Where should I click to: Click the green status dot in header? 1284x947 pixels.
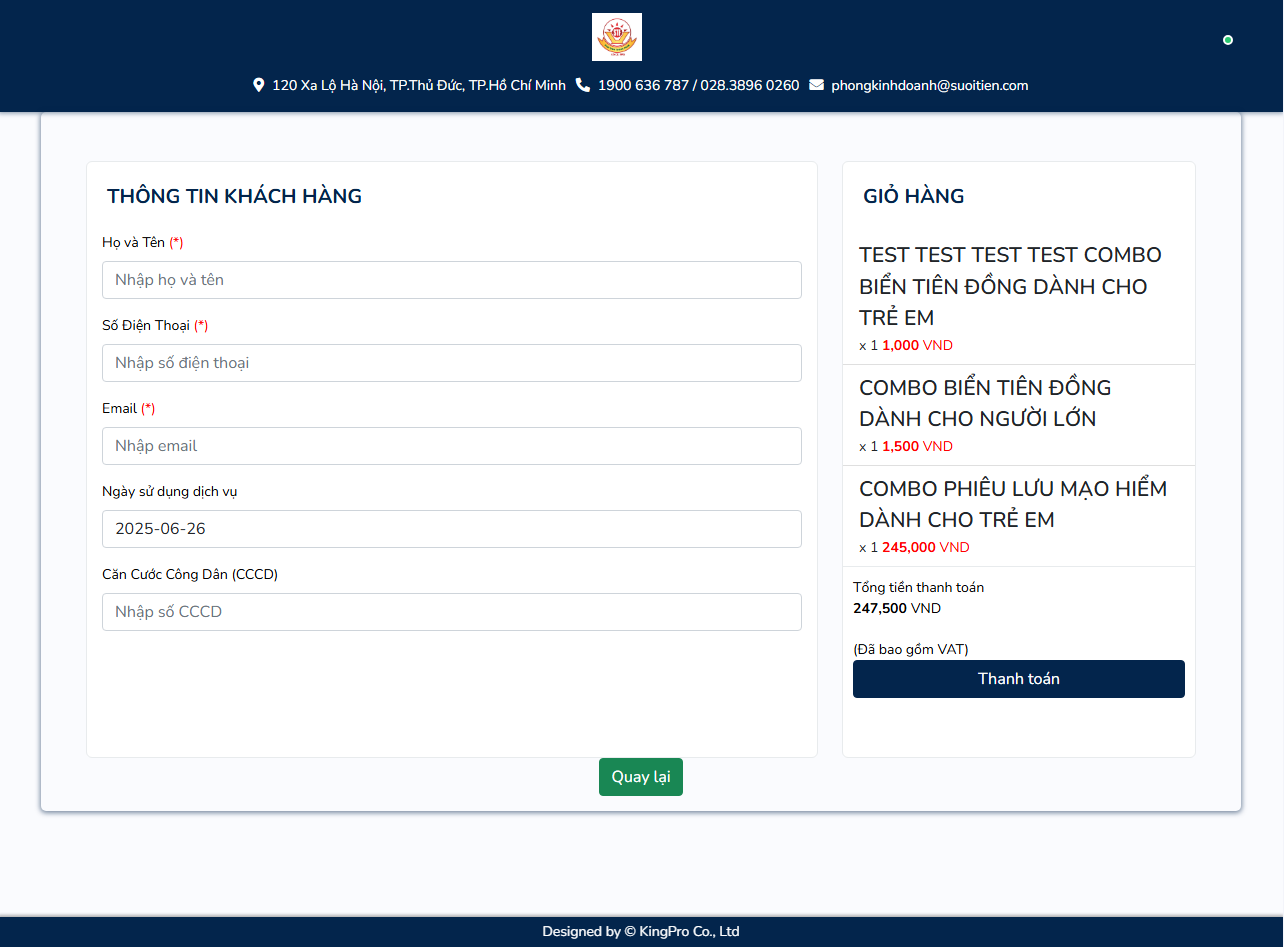pyautogui.click(x=1228, y=40)
